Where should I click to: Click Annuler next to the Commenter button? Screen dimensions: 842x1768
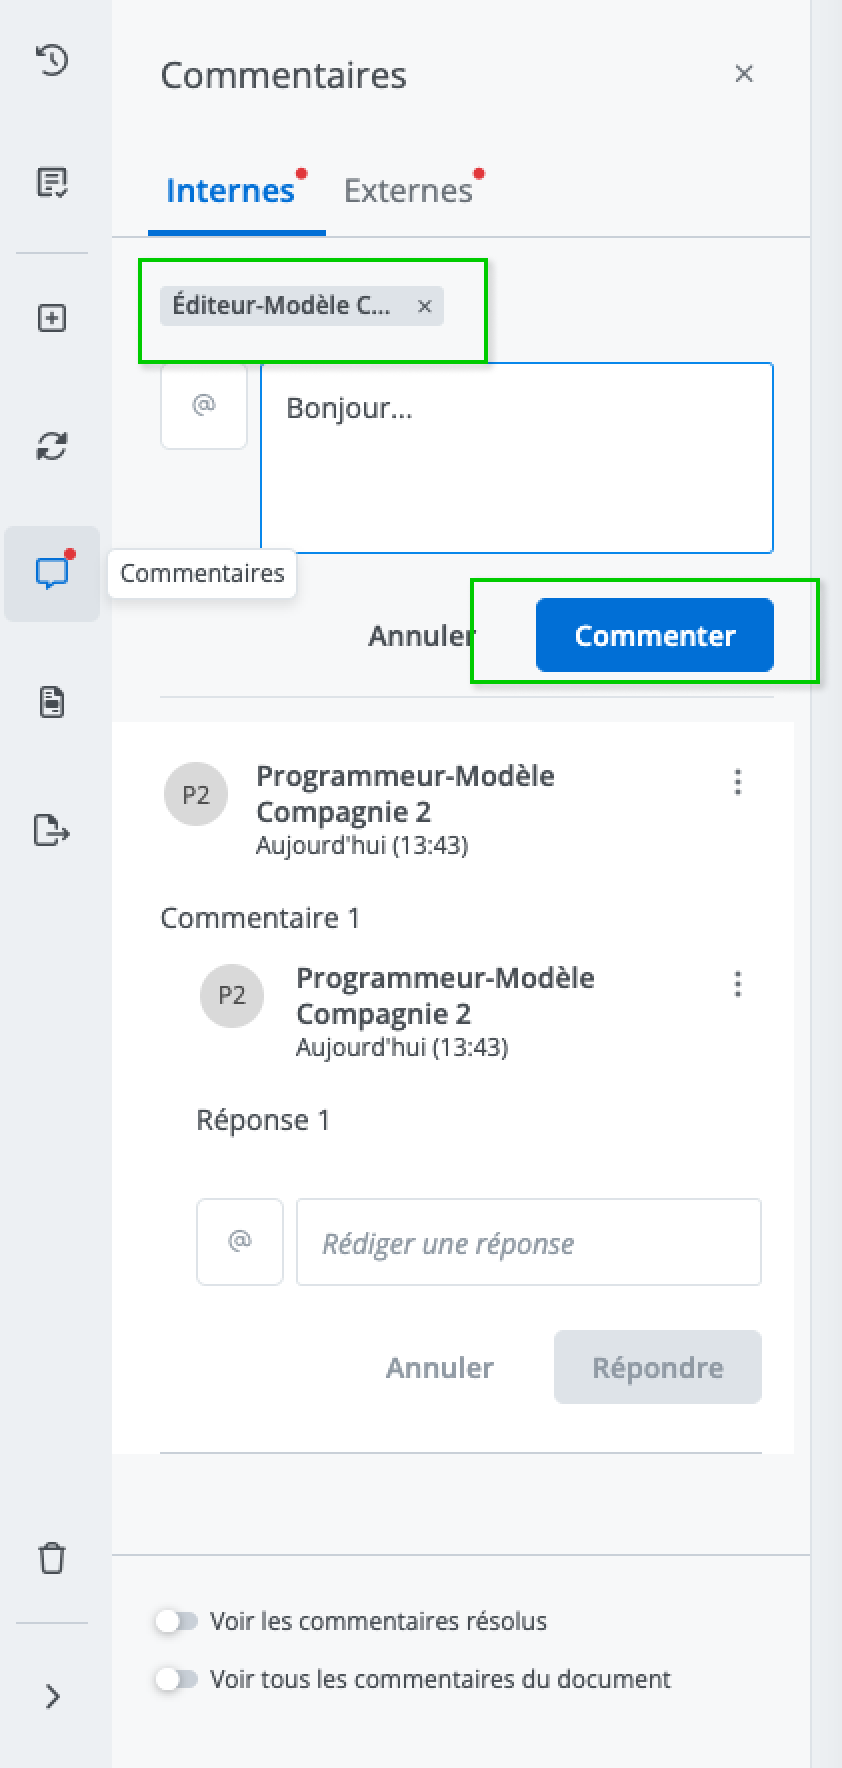pos(421,635)
